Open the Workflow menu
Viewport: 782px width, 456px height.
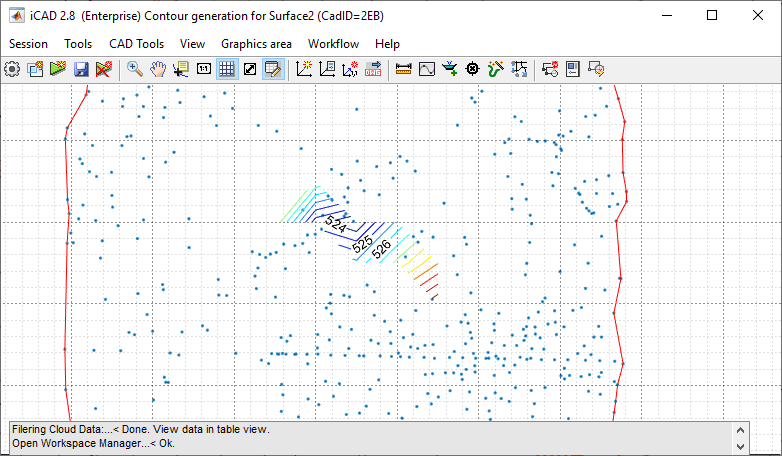pyautogui.click(x=333, y=44)
